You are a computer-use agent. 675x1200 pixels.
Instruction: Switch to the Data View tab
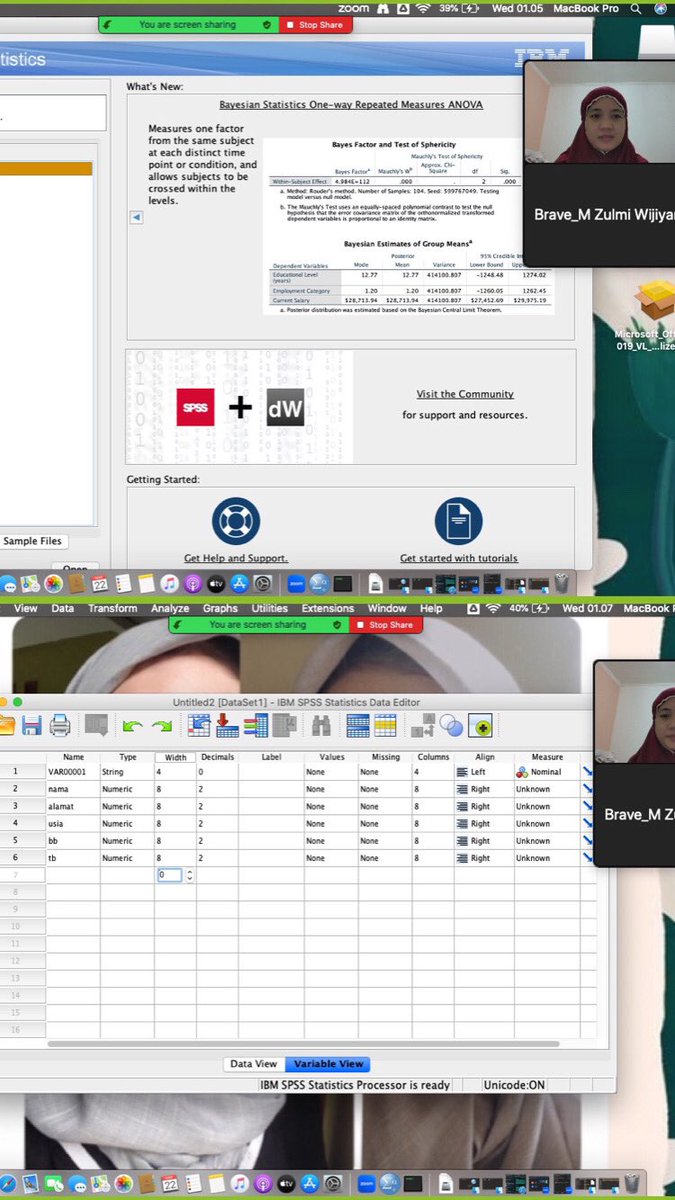click(x=254, y=1064)
